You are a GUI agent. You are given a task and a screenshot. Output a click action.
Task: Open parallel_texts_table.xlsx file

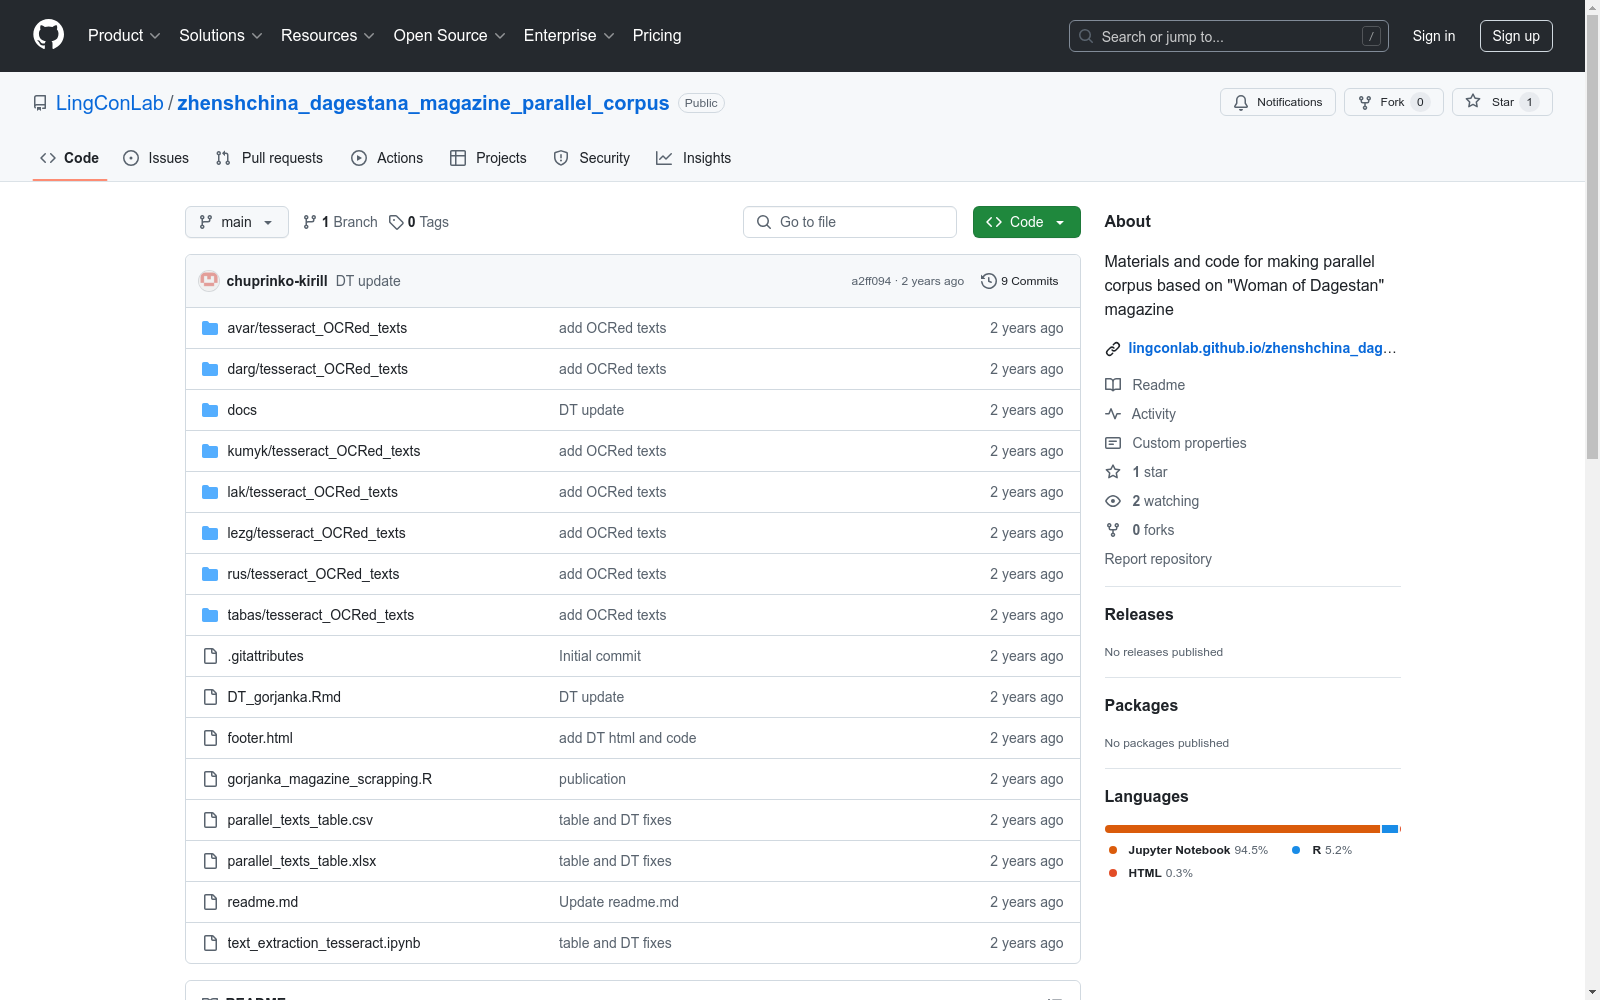point(302,861)
